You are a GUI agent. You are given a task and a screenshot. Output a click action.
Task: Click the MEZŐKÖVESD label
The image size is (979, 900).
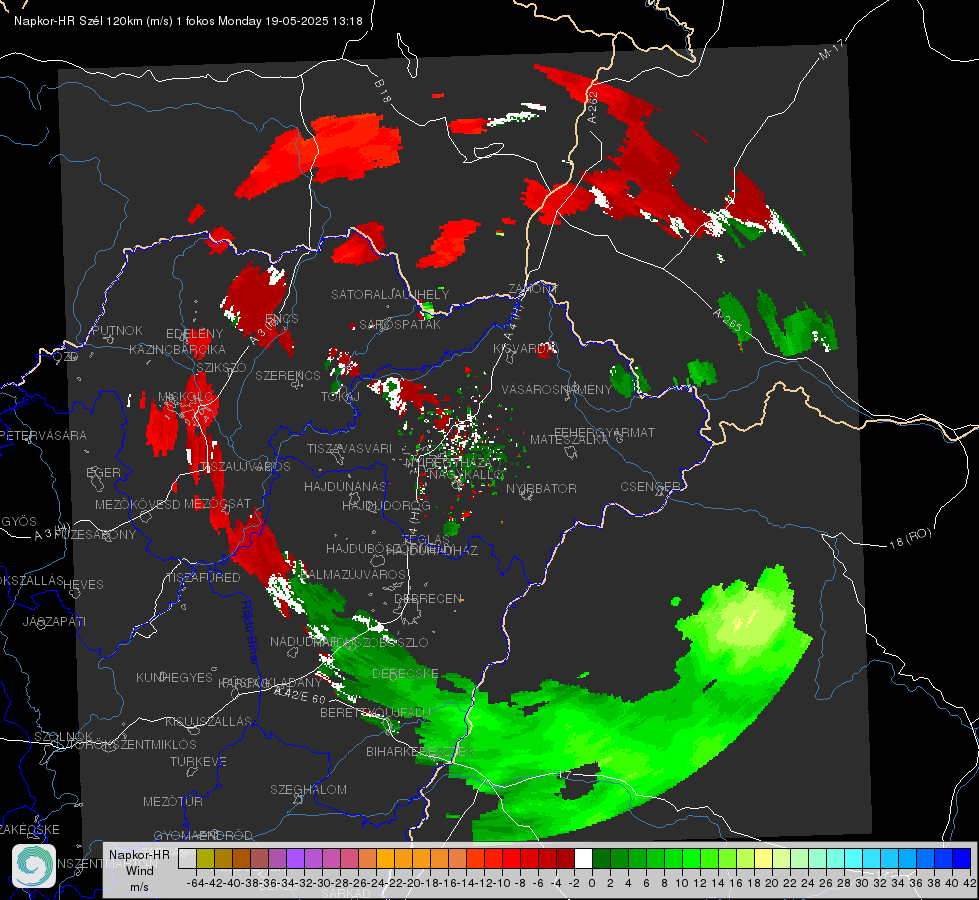pyautogui.click(x=138, y=504)
